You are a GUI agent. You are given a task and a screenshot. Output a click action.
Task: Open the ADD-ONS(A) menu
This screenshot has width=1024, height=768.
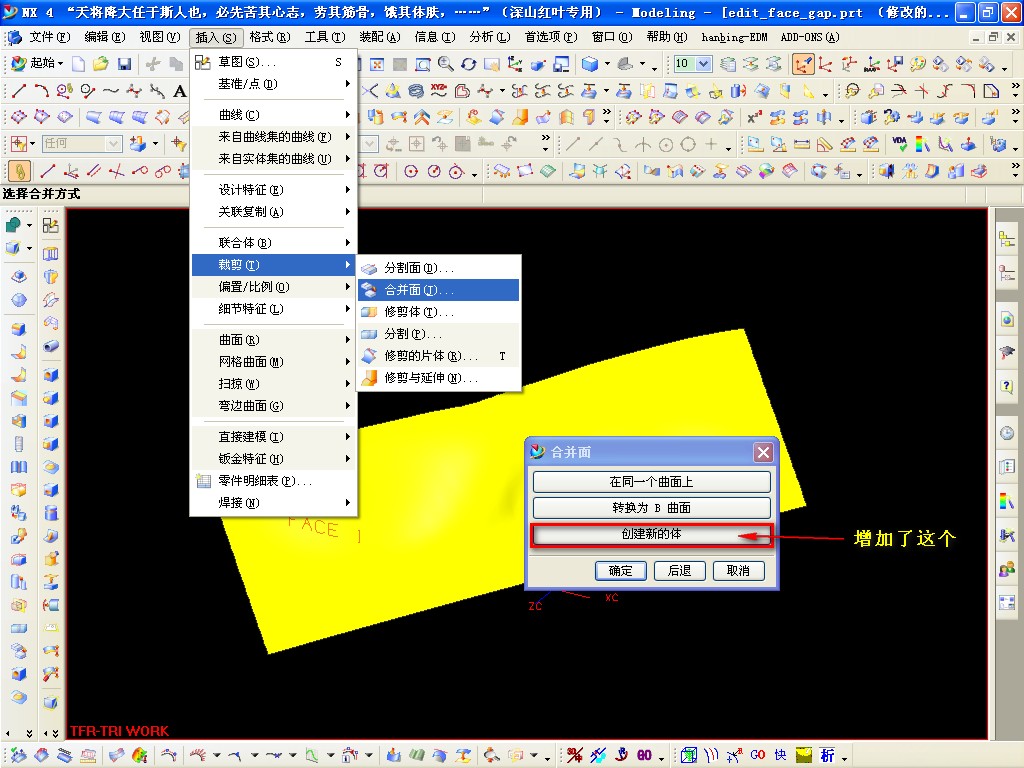pos(810,37)
